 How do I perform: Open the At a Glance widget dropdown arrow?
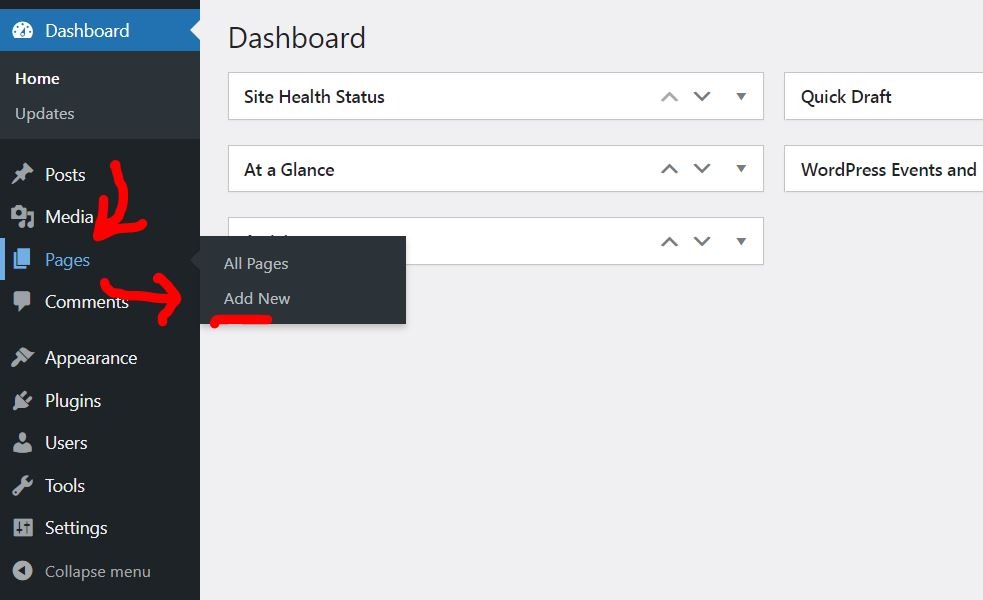coord(740,169)
